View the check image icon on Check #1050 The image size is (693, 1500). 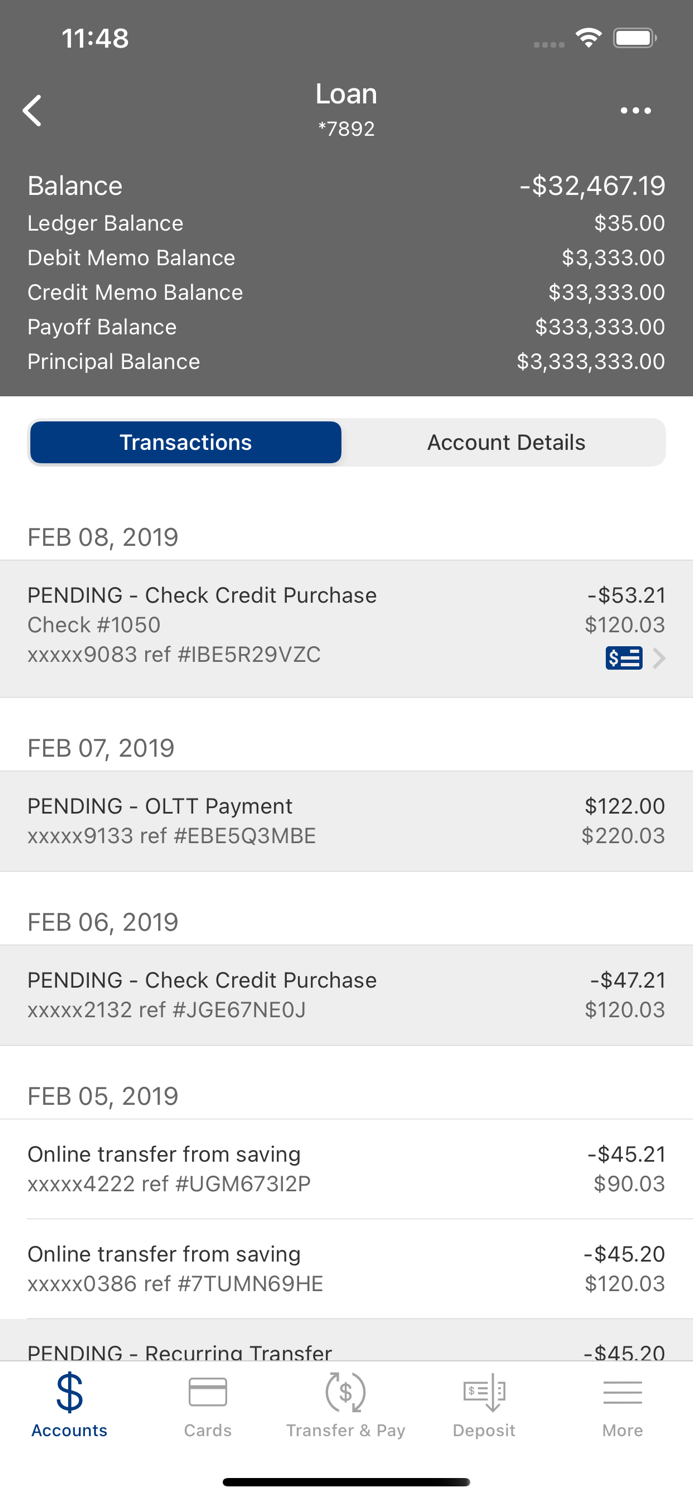623,658
